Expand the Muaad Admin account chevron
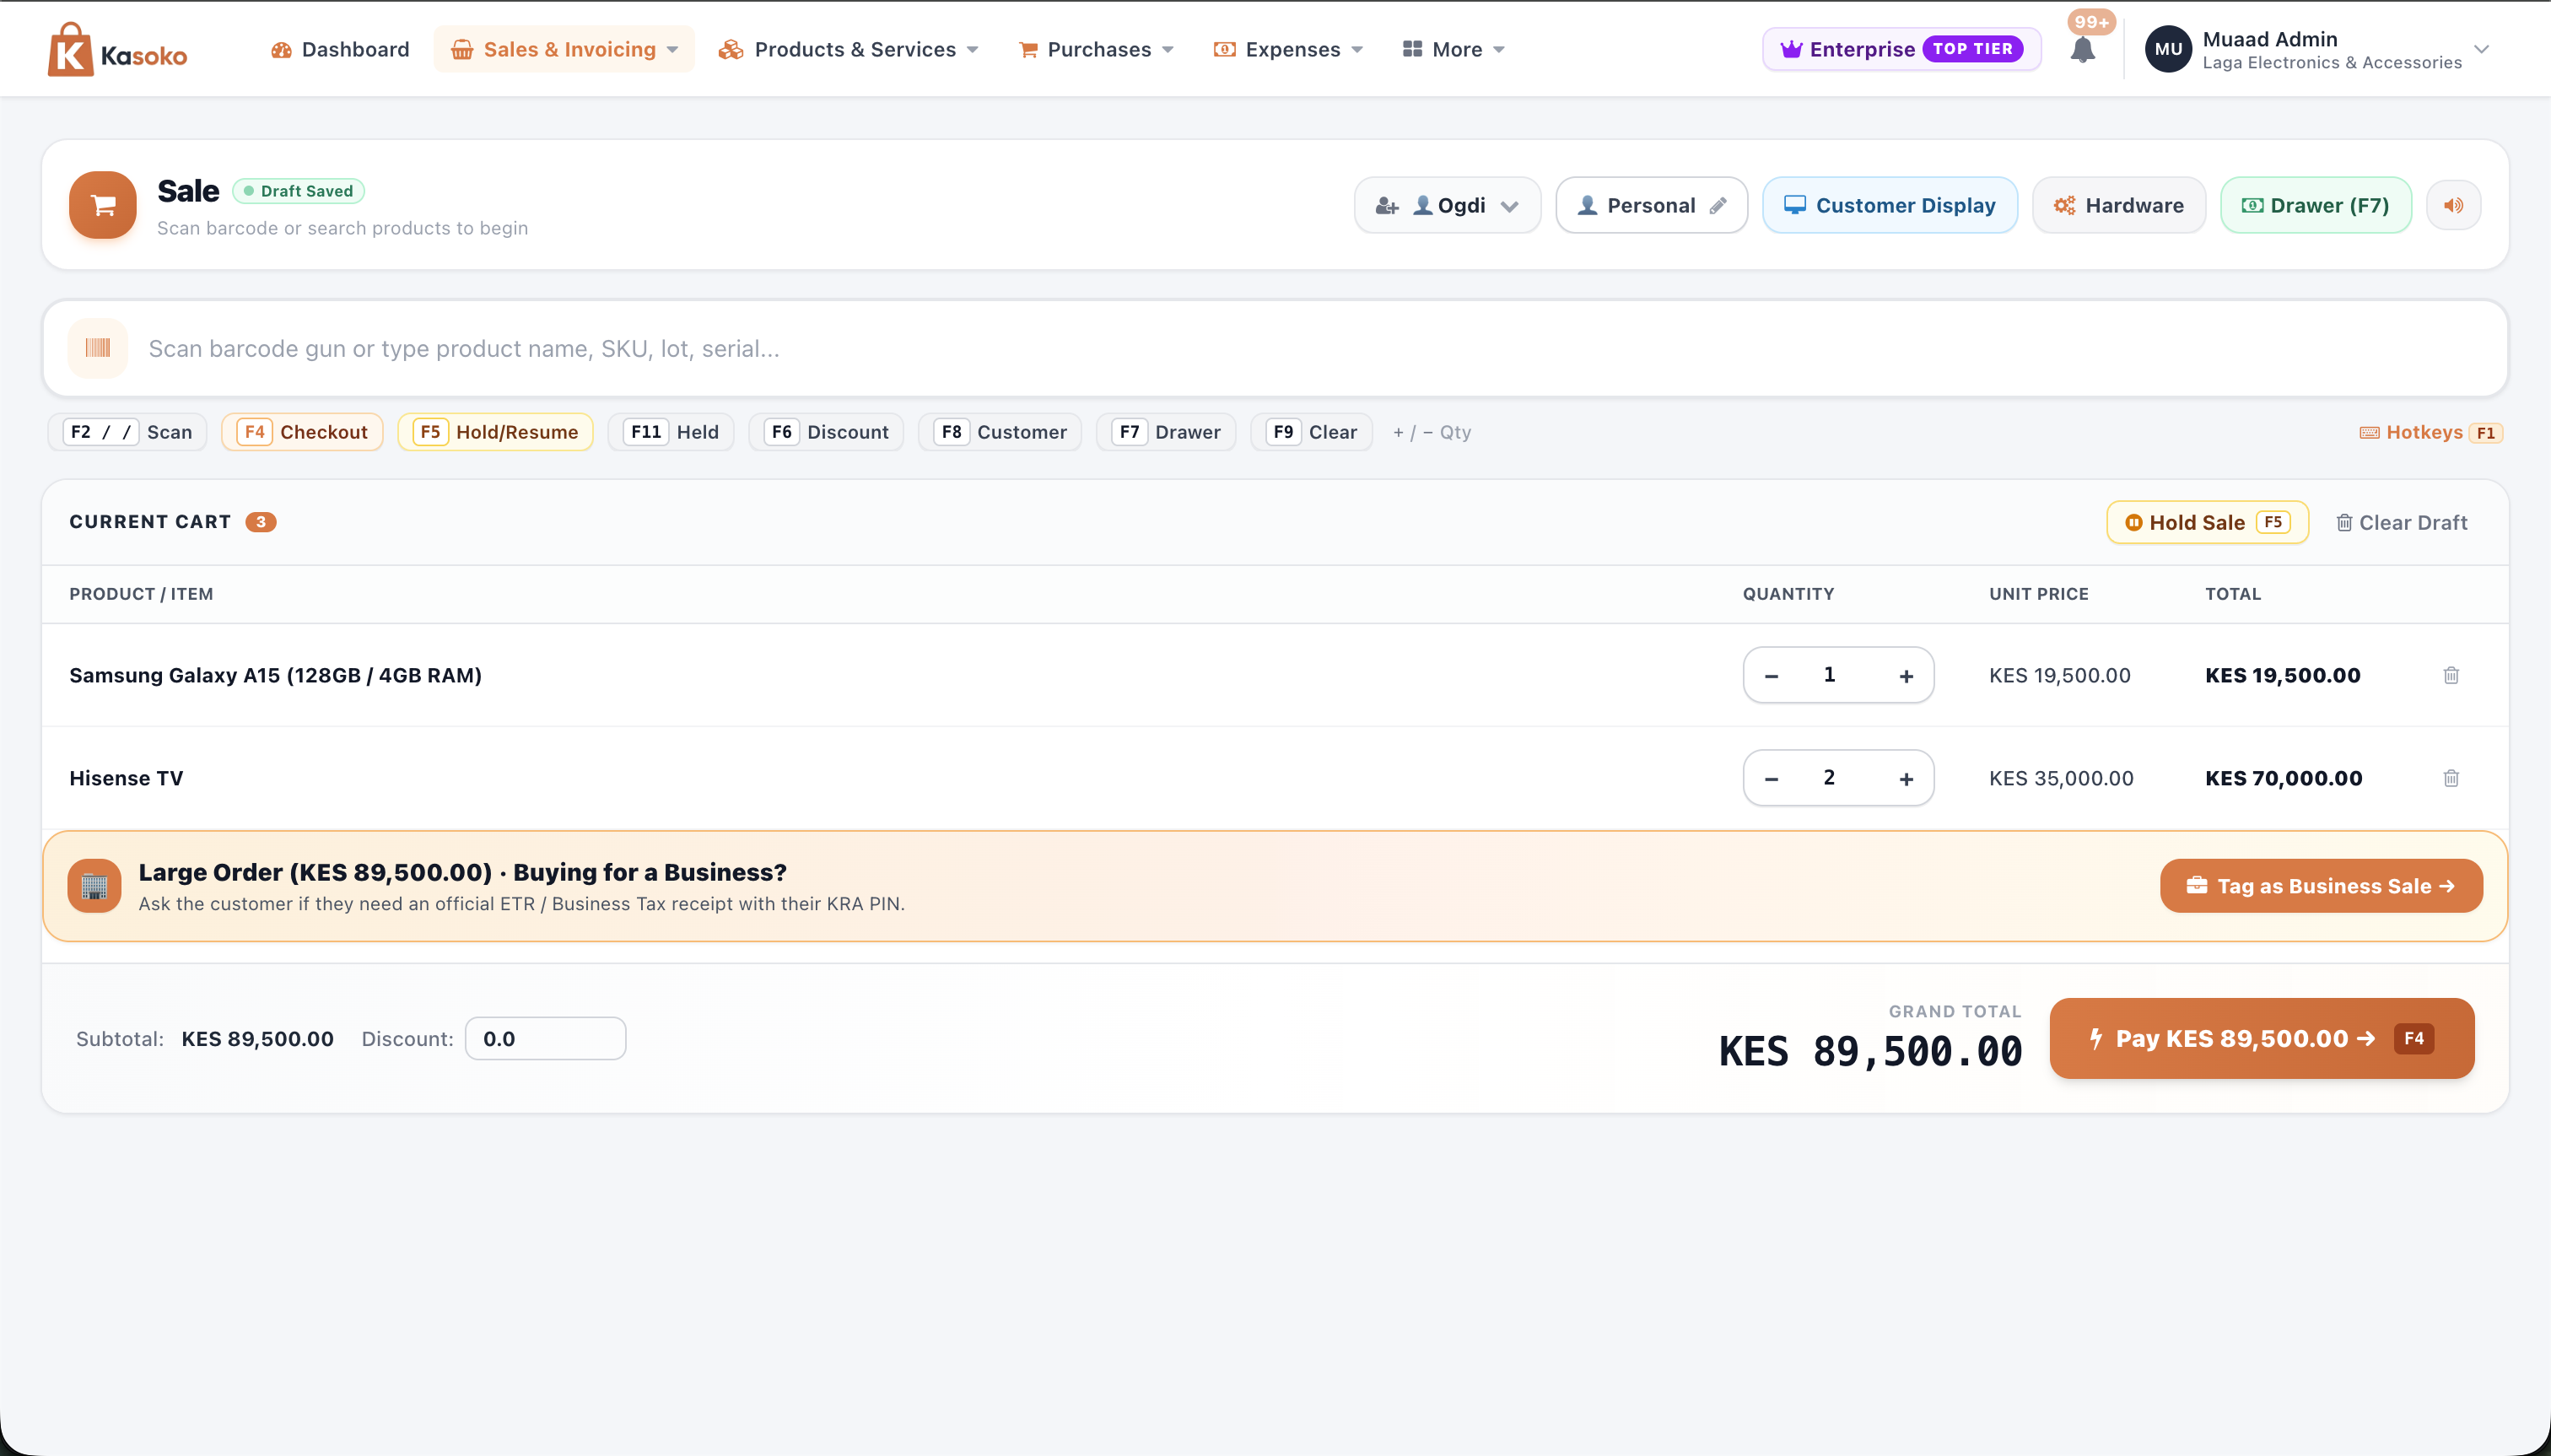 [2481, 49]
